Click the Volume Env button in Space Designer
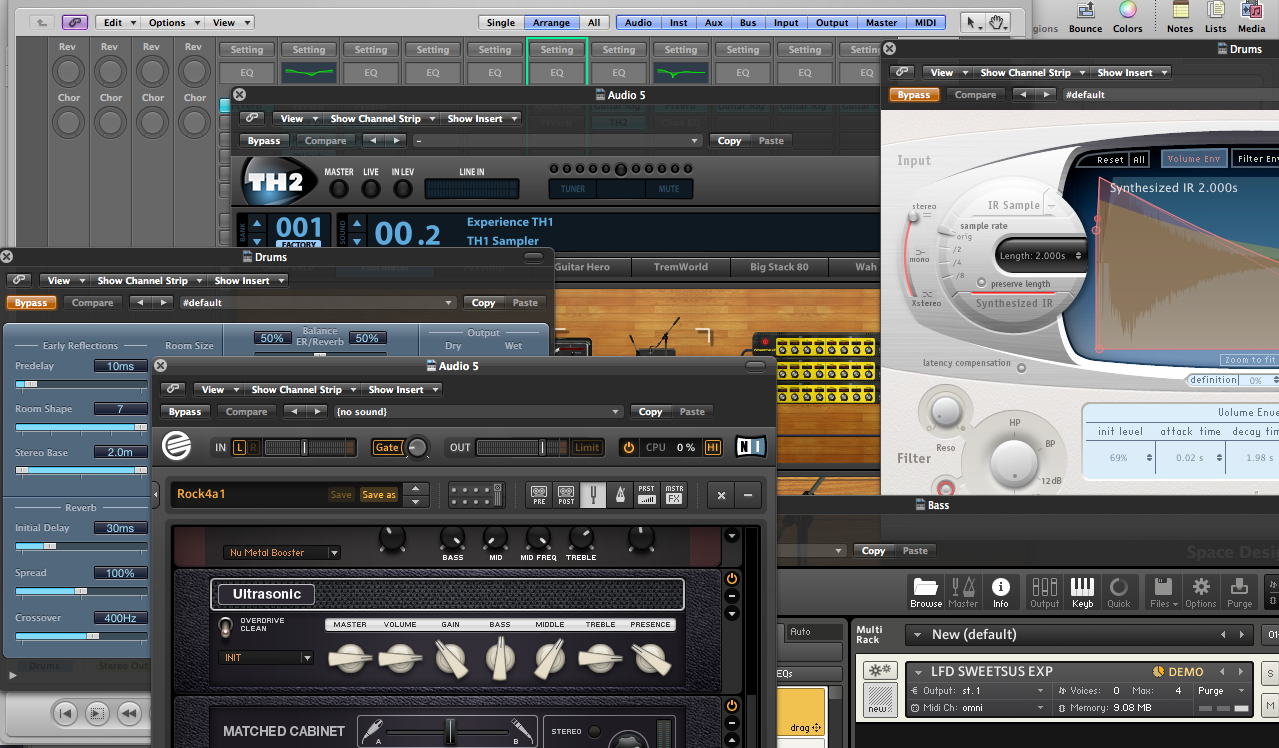1279x748 pixels. pos(1194,159)
